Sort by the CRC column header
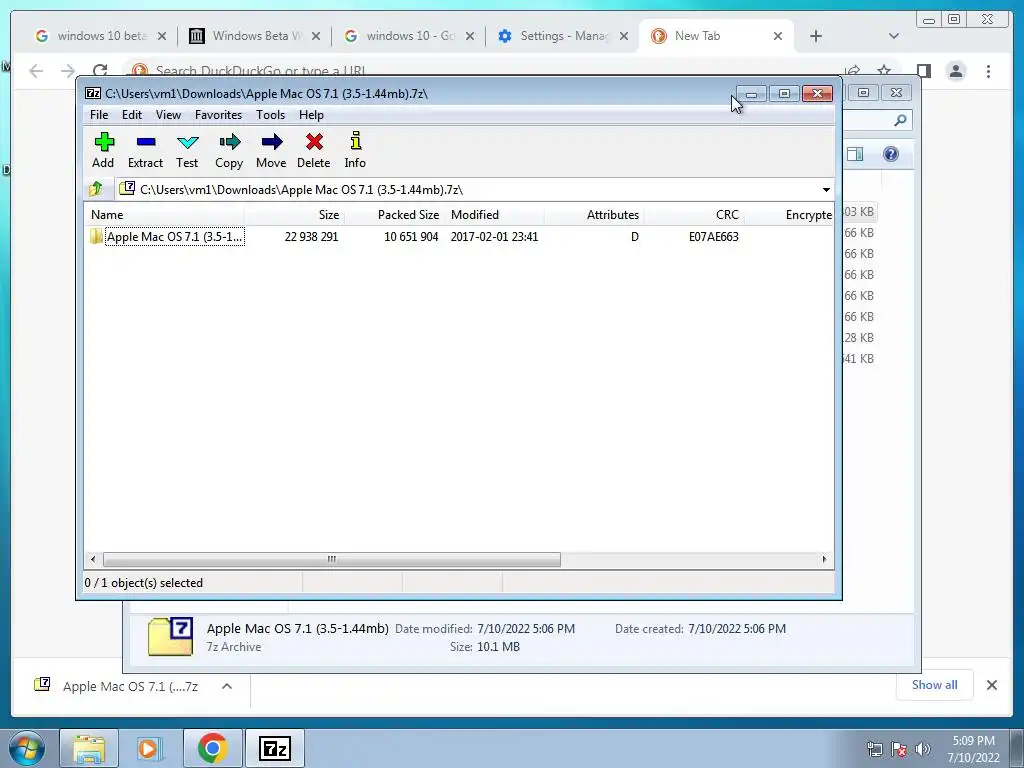The height and width of the screenshot is (768, 1024). (694, 215)
